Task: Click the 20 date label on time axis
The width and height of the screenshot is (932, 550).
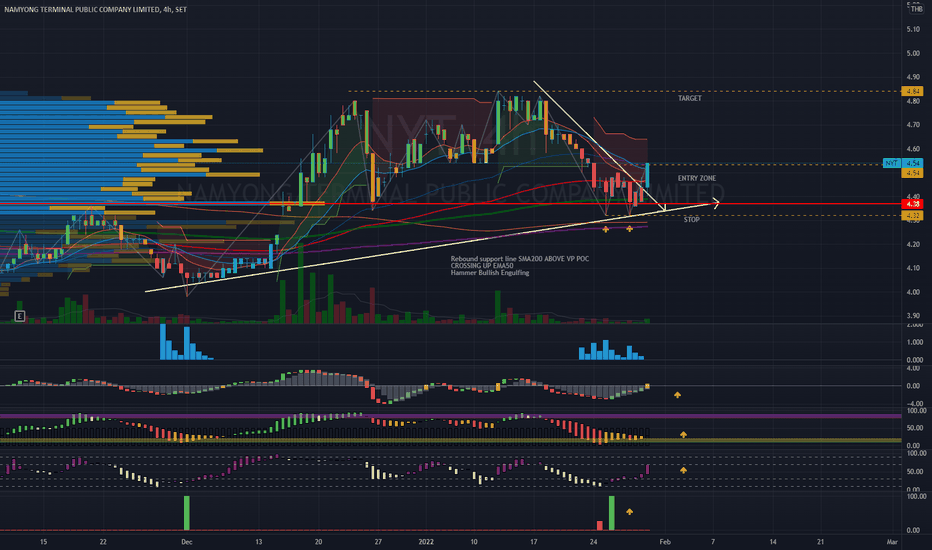Action: [x=318, y=542]
